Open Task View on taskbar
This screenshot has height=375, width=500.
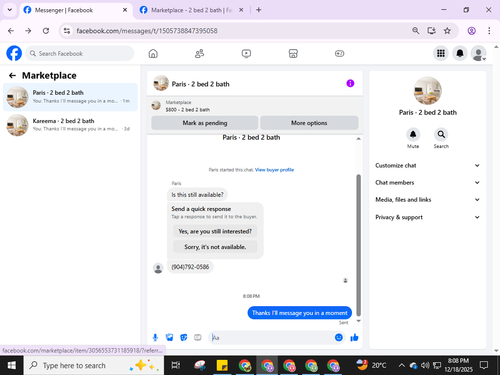pyautogui.click(x=176, y=365)
